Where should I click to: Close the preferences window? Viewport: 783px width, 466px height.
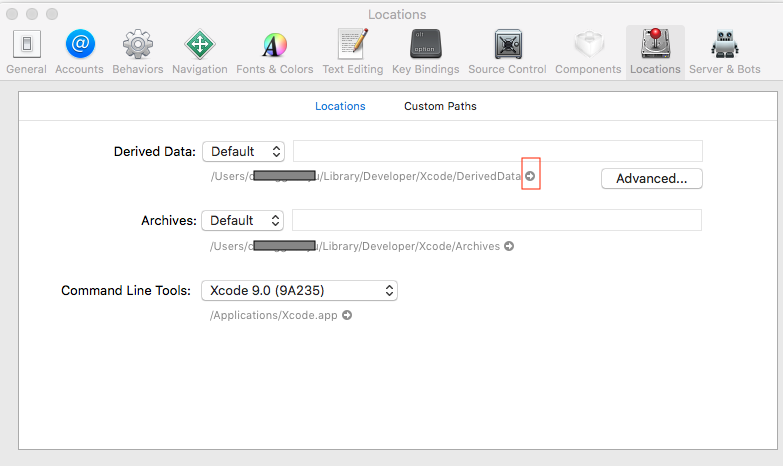coord(12,14)
